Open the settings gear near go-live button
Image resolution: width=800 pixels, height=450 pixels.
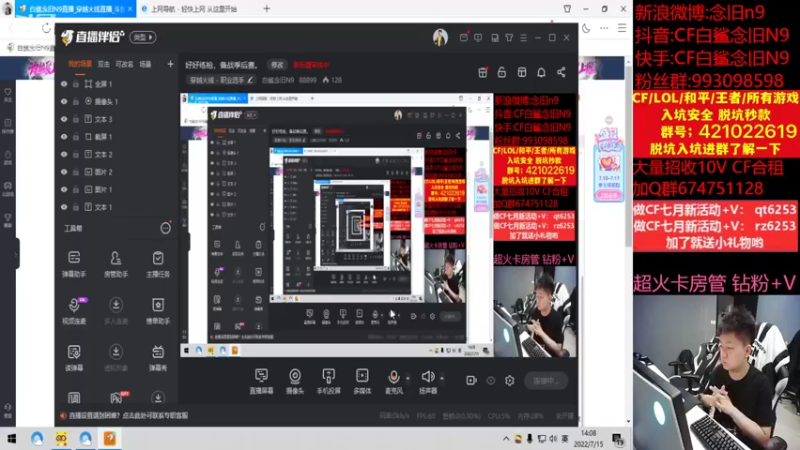coord(510,381)
